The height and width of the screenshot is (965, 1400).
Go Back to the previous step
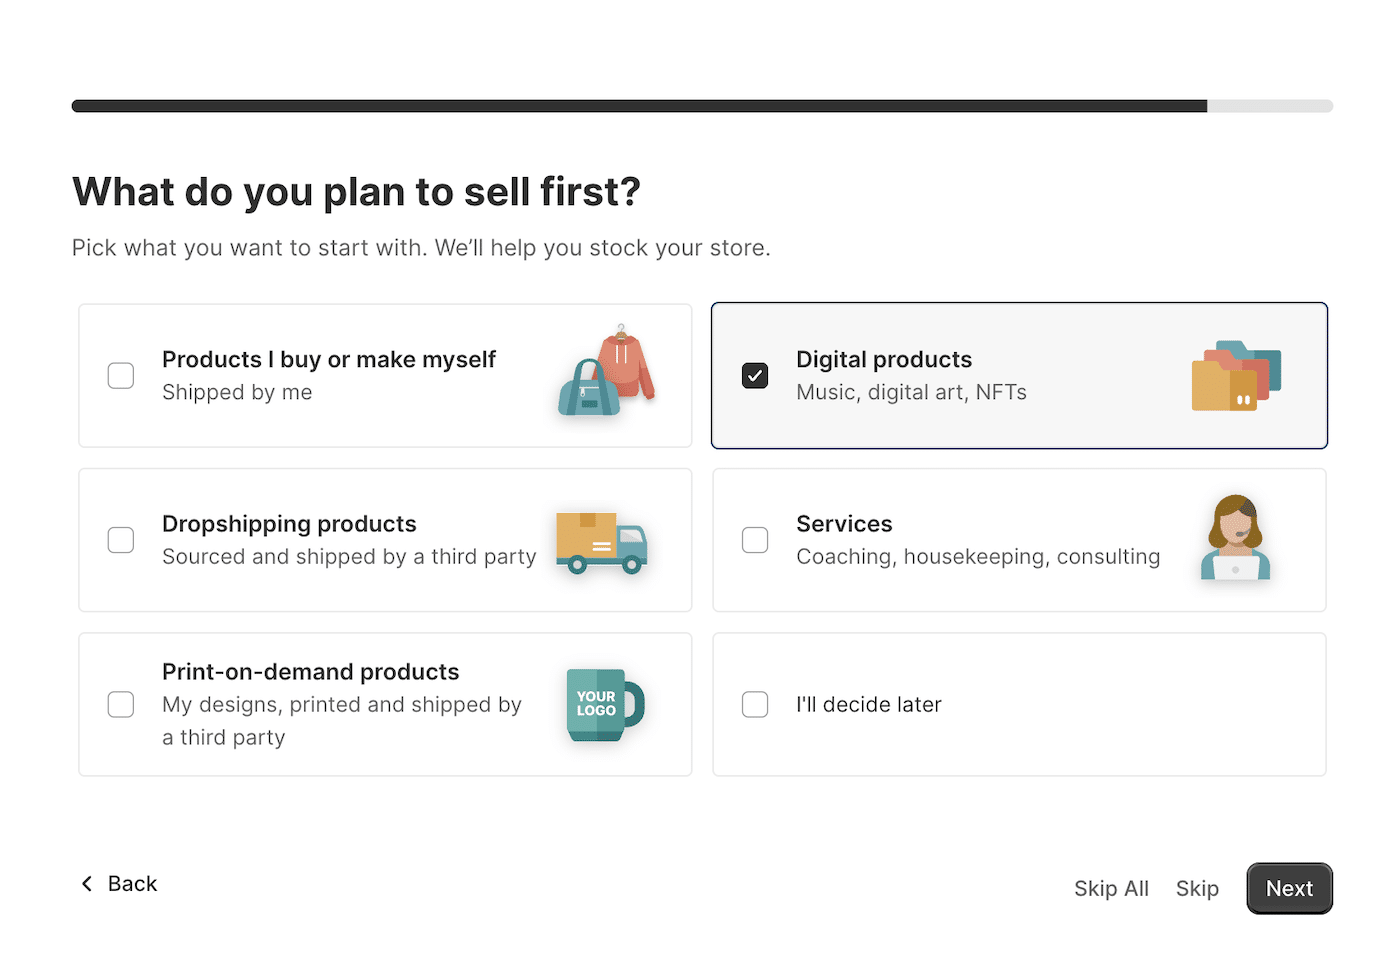119,884
